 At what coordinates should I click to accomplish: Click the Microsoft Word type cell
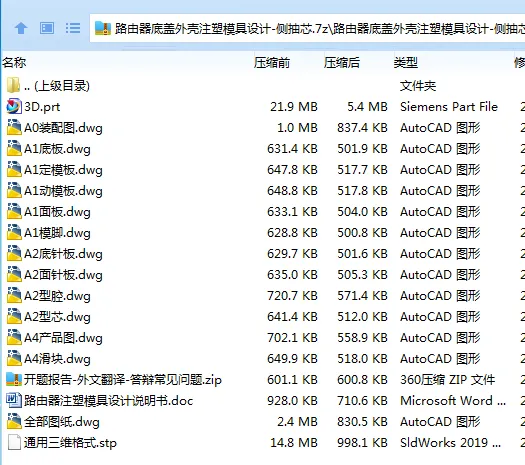pos(453,401)
